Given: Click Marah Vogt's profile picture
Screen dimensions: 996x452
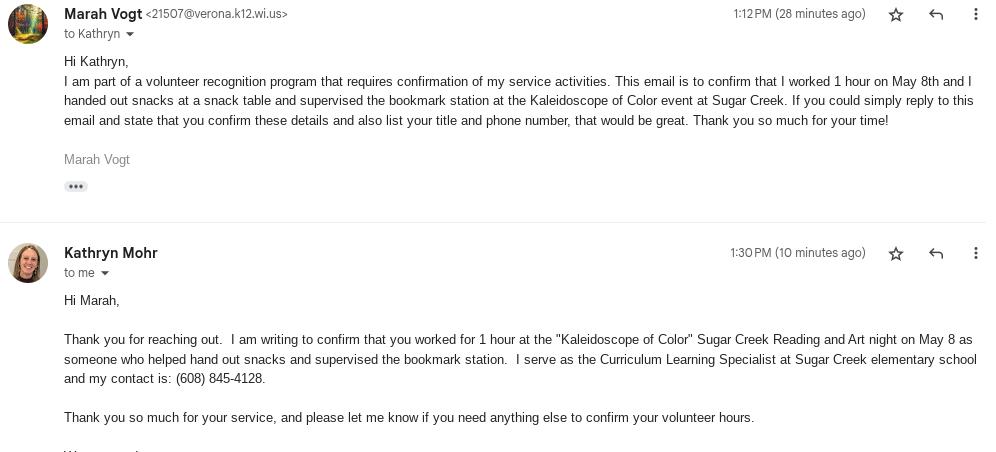Looking at the screenshot, I should pos(28,24).
